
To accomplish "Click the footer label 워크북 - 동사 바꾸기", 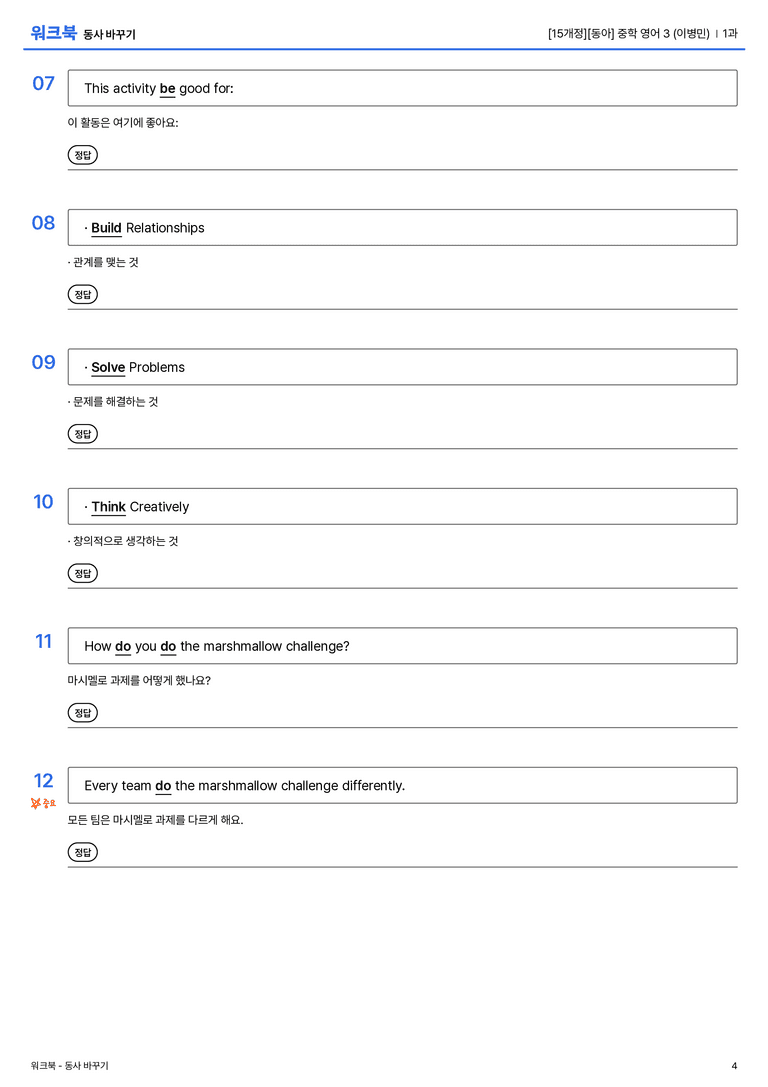I will click(69, 1066).
